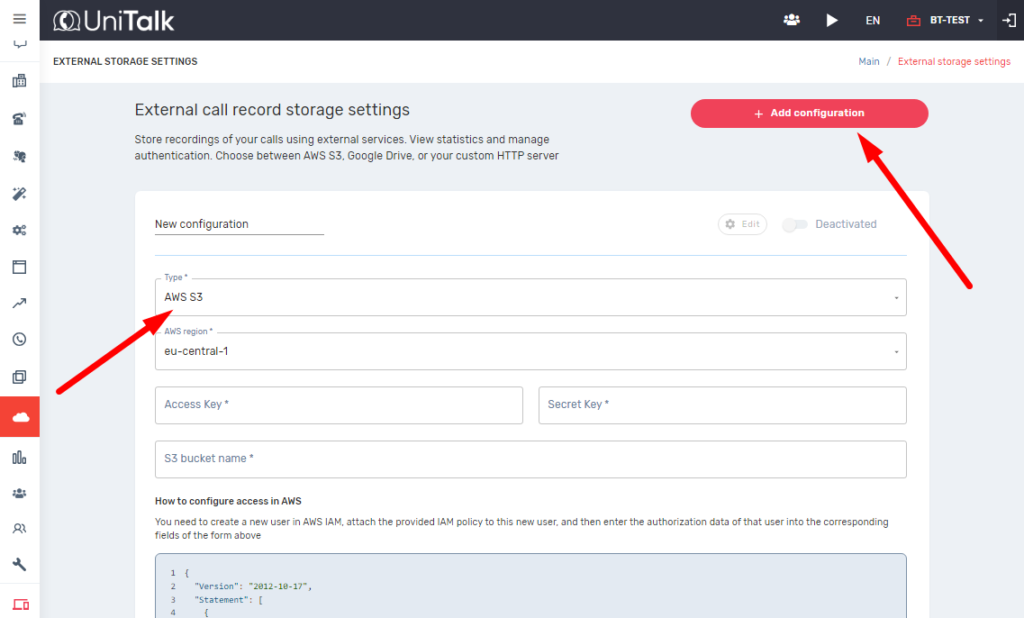Switch language via the EN menu item

[x=872, y=20]
